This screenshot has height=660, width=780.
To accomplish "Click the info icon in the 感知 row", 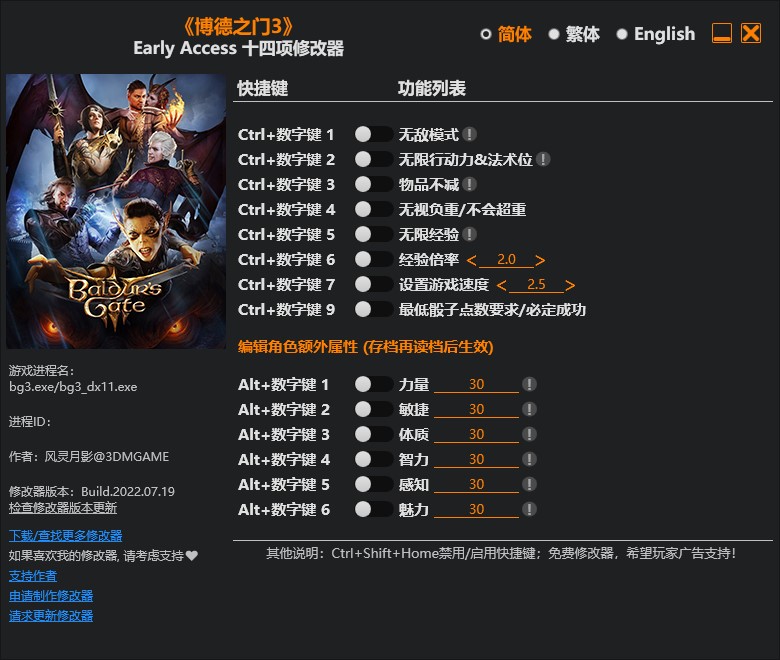I will [529, 484].
